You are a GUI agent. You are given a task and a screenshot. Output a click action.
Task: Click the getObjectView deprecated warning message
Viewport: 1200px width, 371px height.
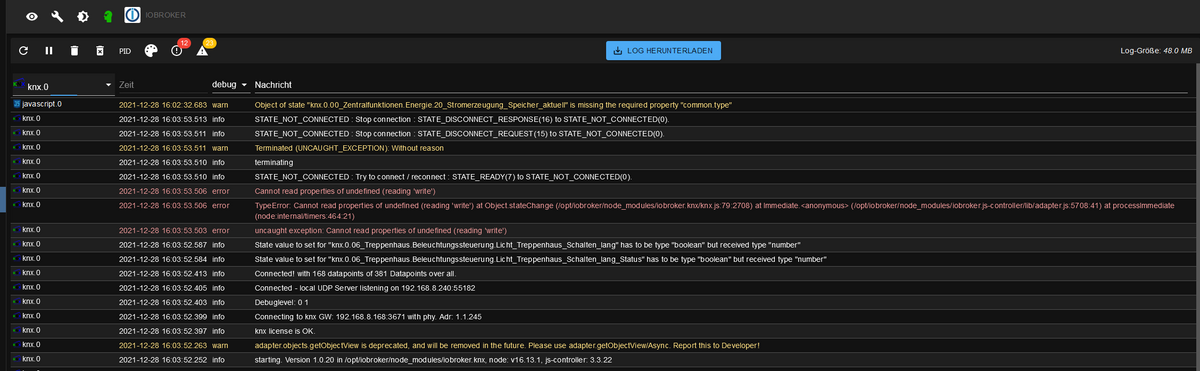[x=507, y=345]
